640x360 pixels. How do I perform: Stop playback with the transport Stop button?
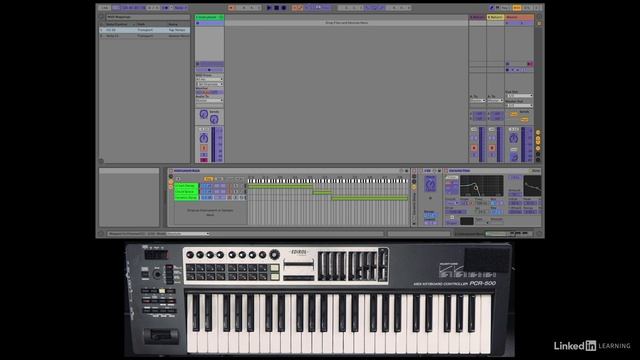tap(276, 8)
